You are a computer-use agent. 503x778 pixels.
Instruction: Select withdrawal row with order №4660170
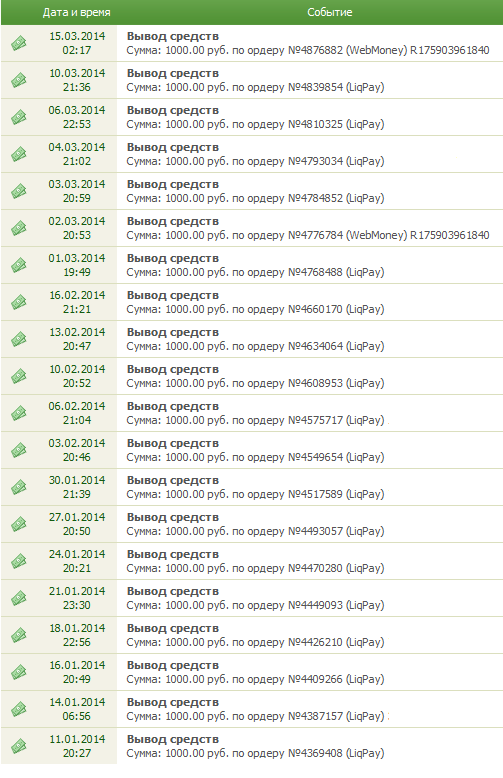click(252, 302)
